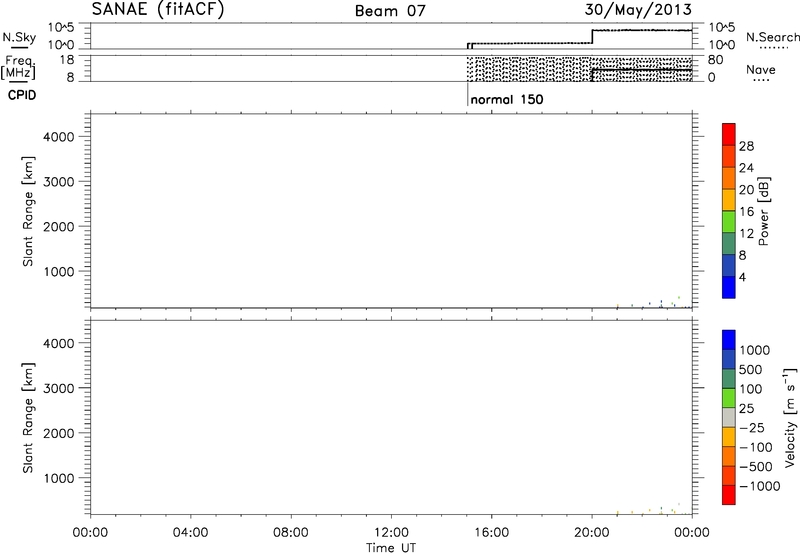Click the green power echo dot near midnight
This screenshot has width=800, height=554.
[679, 297]
